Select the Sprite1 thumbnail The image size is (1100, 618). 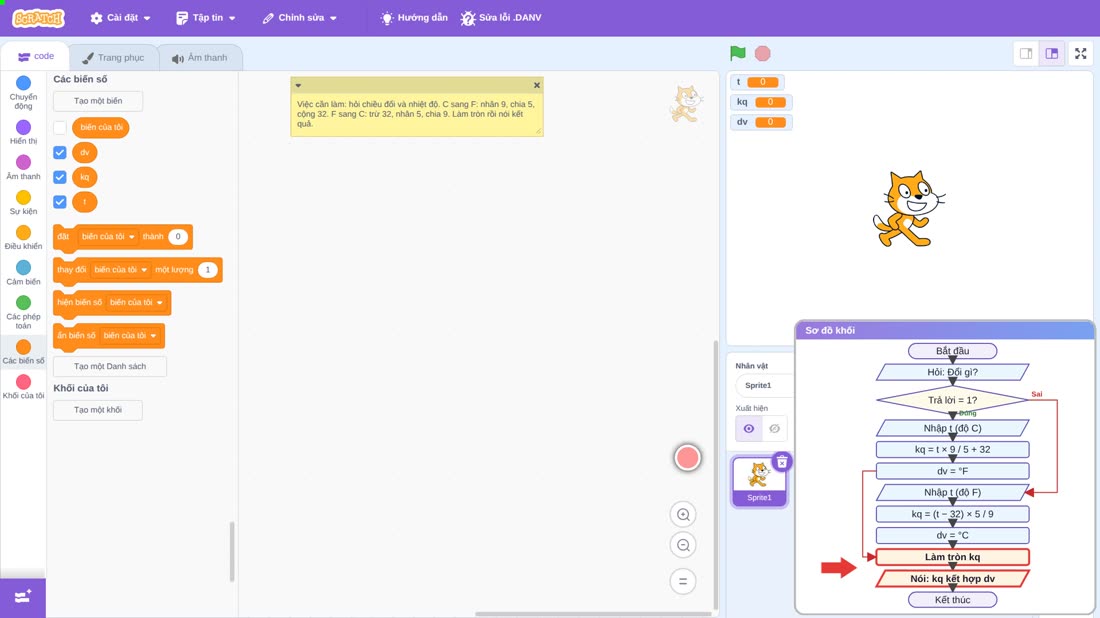point(759,481)
